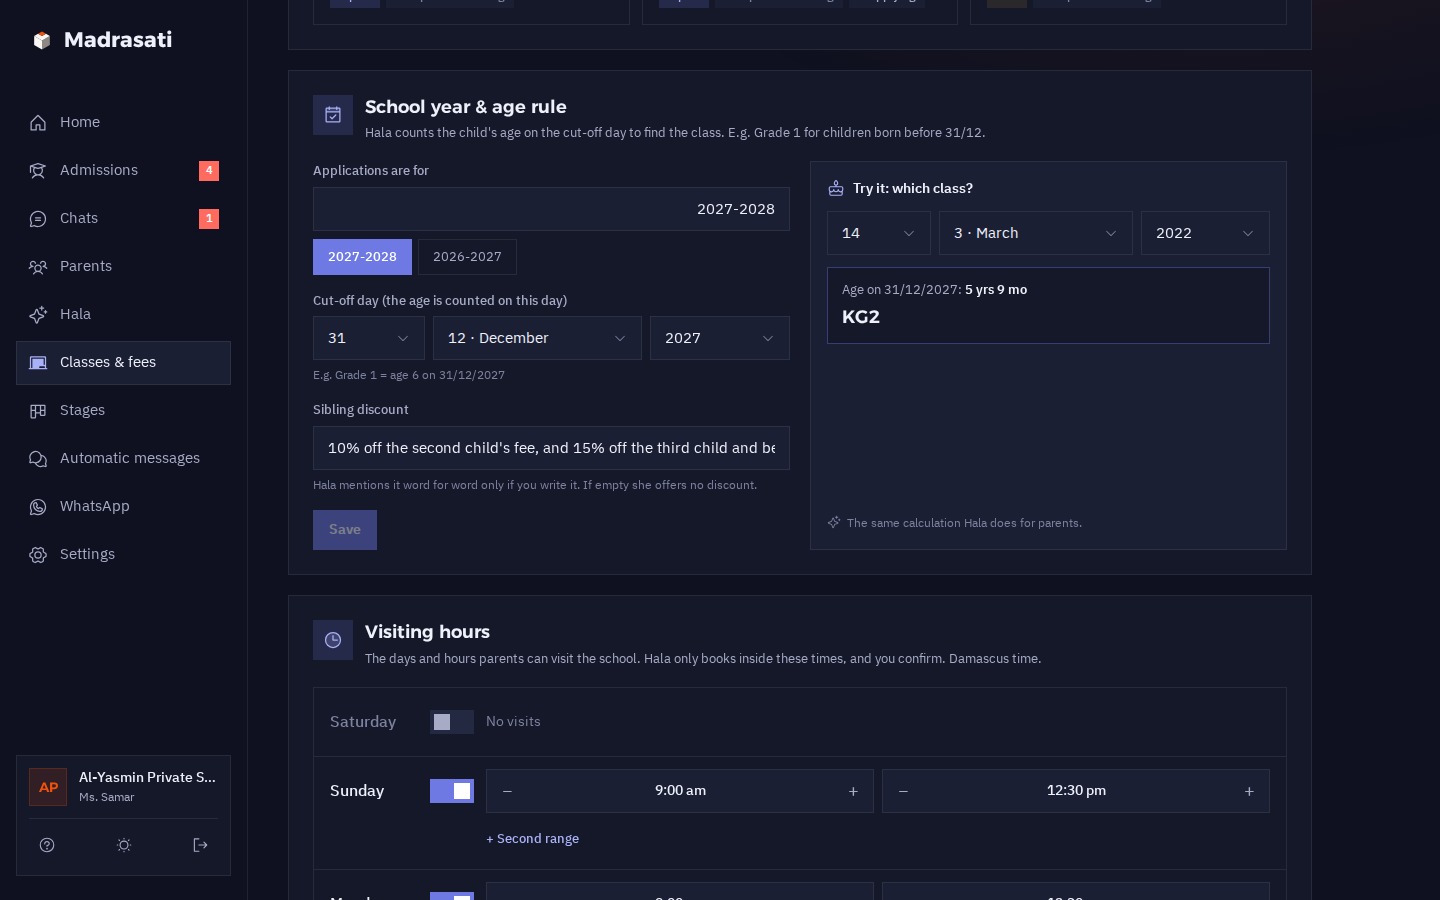Open Chats menu item
1440x900 pixels.
pyautogui.click(x=123, y=219)
